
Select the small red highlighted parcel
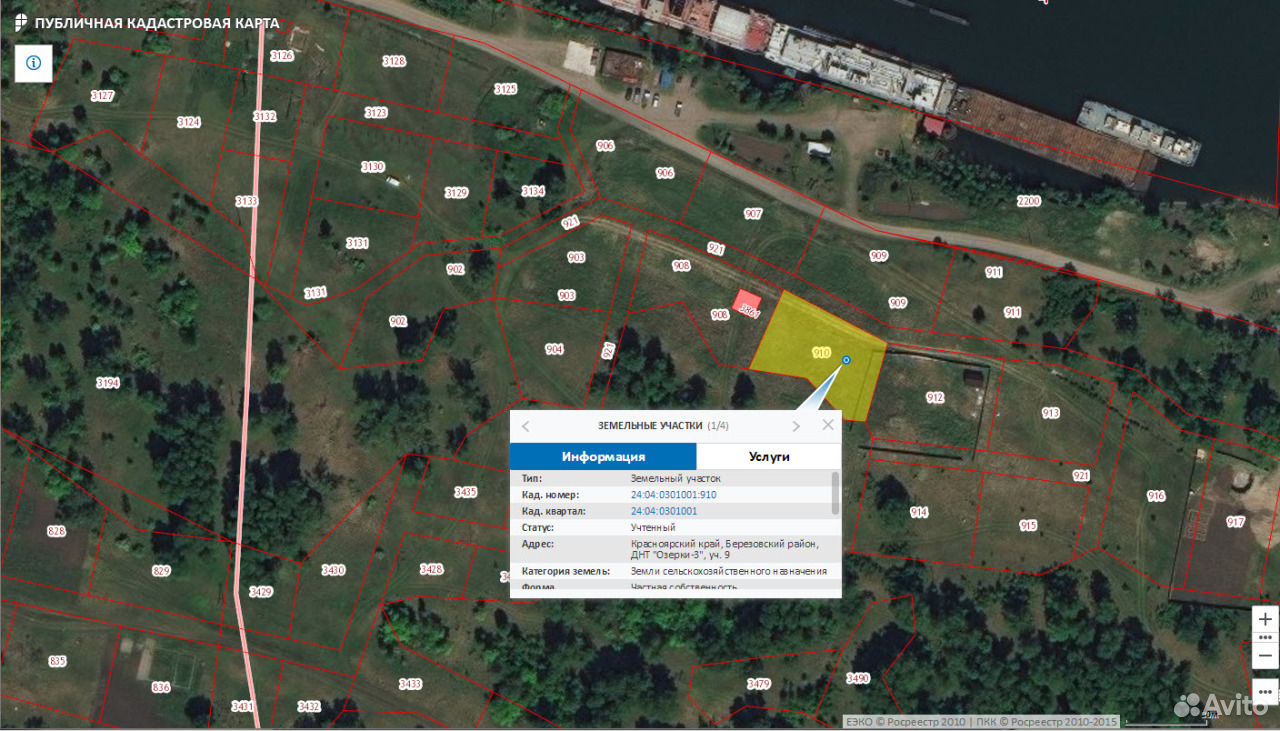click(x=747, y=304)
